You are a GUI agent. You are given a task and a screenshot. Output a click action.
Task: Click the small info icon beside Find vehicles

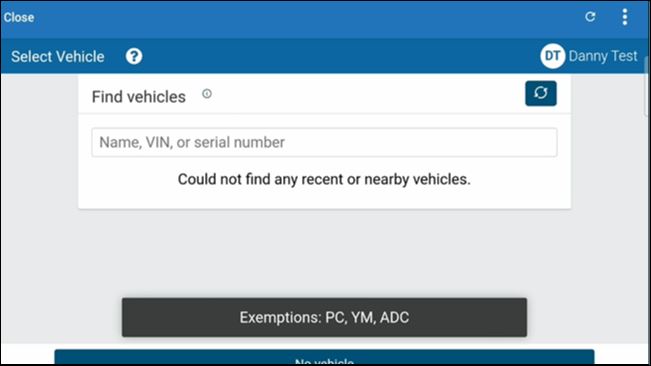tap(207, 94)
